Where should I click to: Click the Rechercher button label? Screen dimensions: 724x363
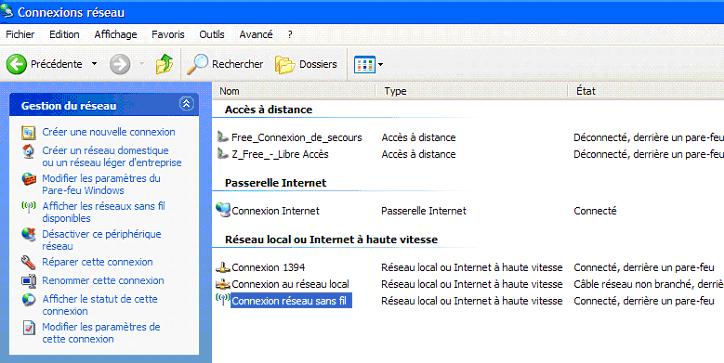[237, 64]
